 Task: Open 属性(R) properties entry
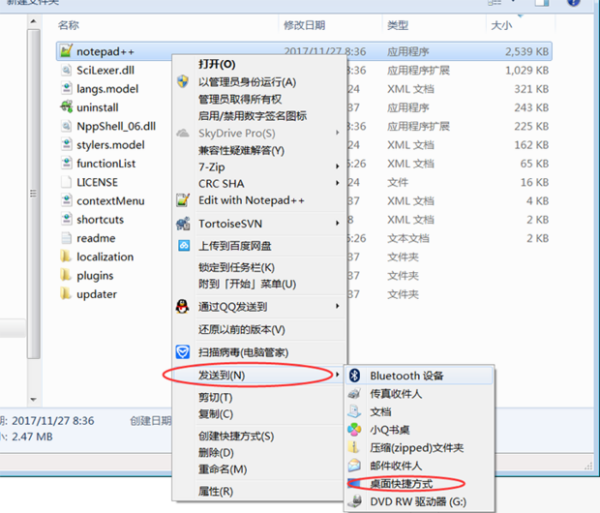coord(215,492)
